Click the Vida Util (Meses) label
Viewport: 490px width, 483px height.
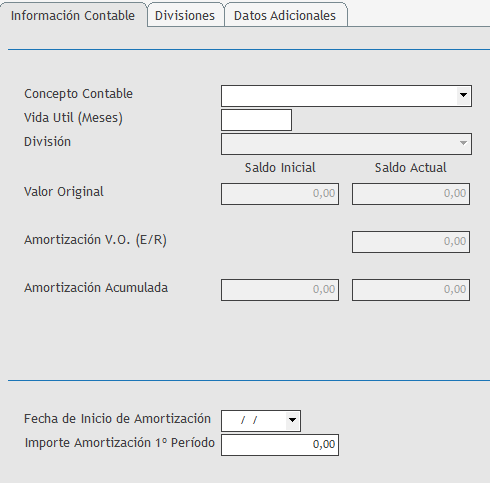pyautogui.click(x=73, y=118)
